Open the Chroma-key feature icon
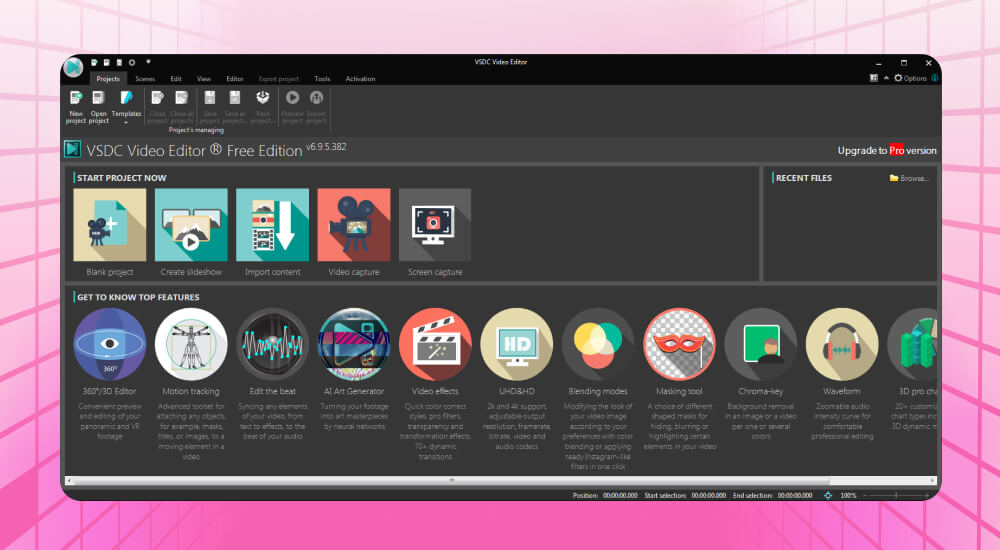The image size is (1000, 550). tap(761, 345)
